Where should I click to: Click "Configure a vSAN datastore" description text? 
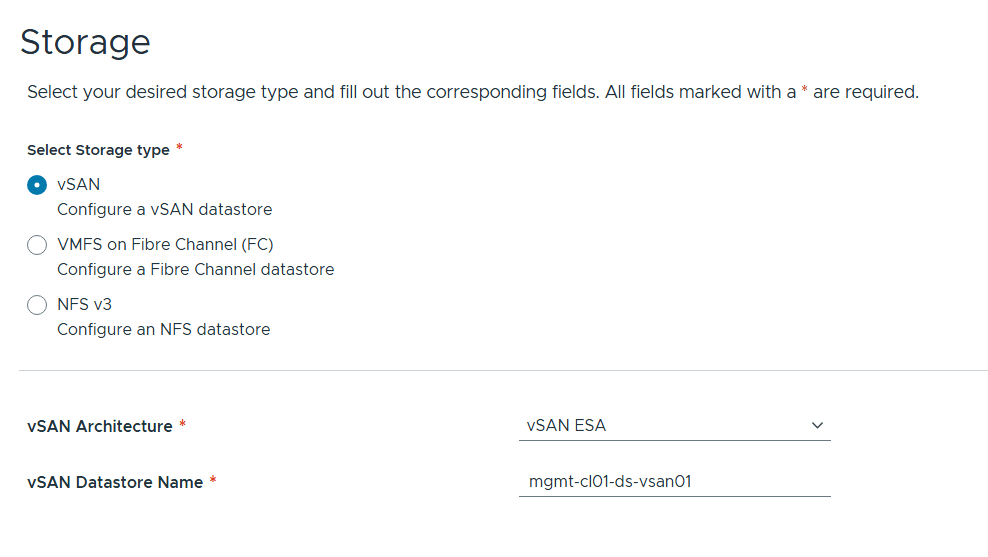[165, 210]
